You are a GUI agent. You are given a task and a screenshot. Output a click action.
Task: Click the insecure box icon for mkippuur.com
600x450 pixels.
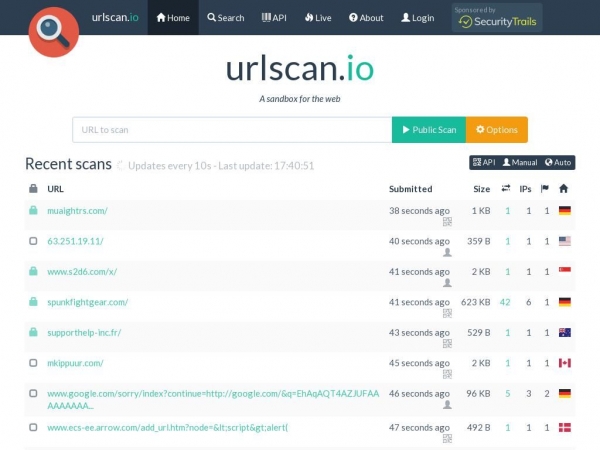pyautogui.click(x=33, y=363)
